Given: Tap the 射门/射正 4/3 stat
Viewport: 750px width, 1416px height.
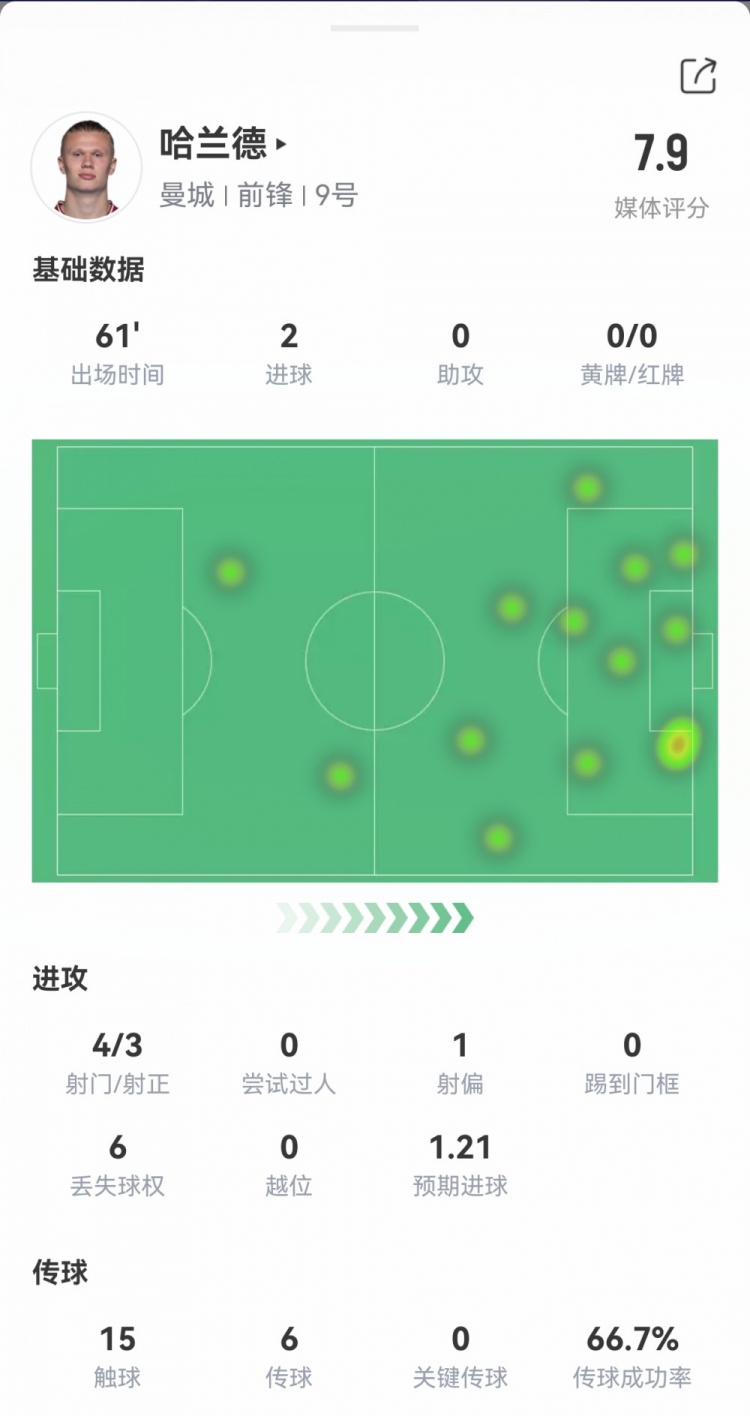Looking at the screenshot, I should (x=117, y=1063).
